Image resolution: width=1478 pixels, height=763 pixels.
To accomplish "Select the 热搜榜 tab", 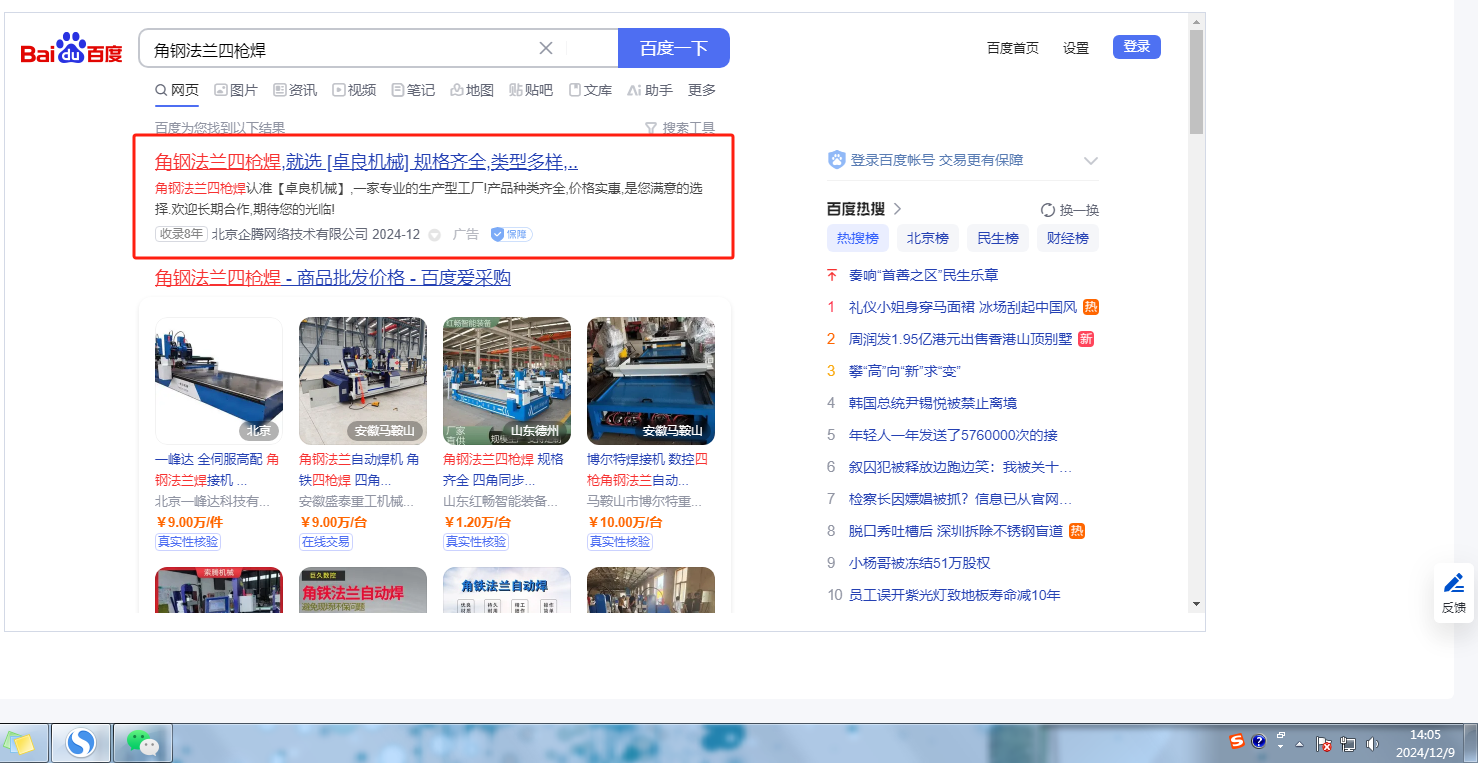I will 858,238.
